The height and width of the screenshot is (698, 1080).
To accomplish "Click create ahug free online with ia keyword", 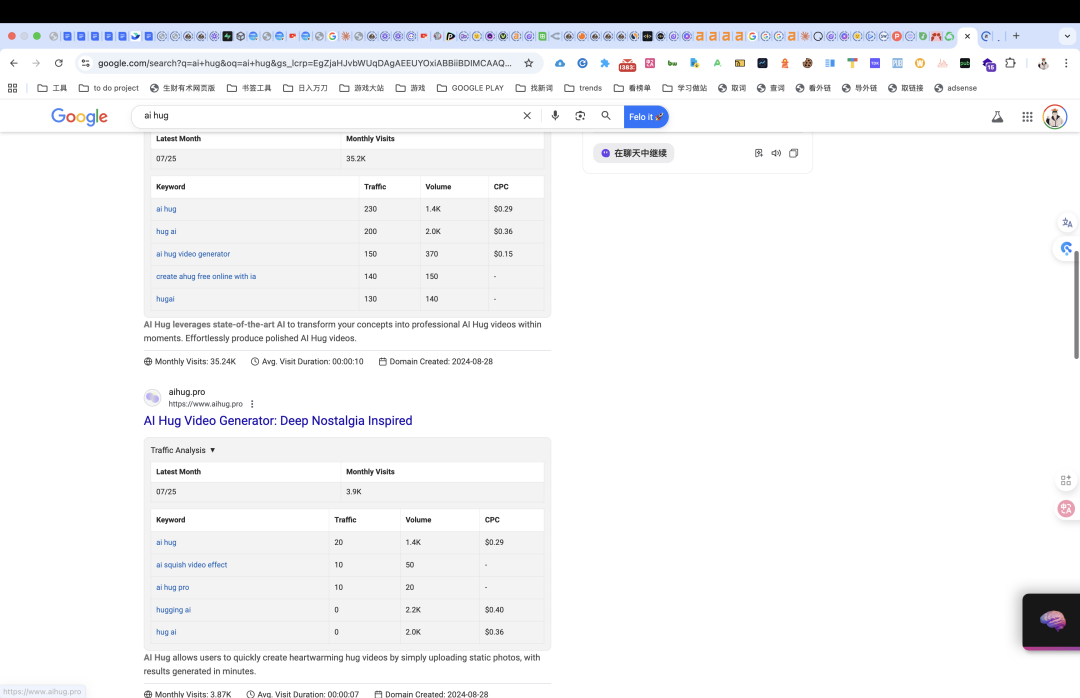I will click(206, 276).
